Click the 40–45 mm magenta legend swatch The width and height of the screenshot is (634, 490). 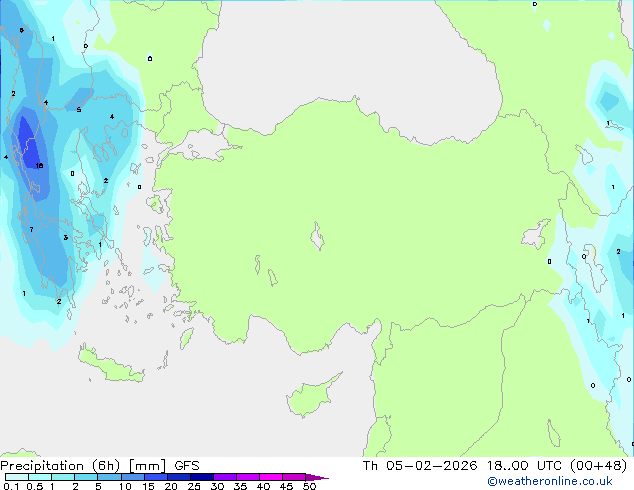coord(271,477)
